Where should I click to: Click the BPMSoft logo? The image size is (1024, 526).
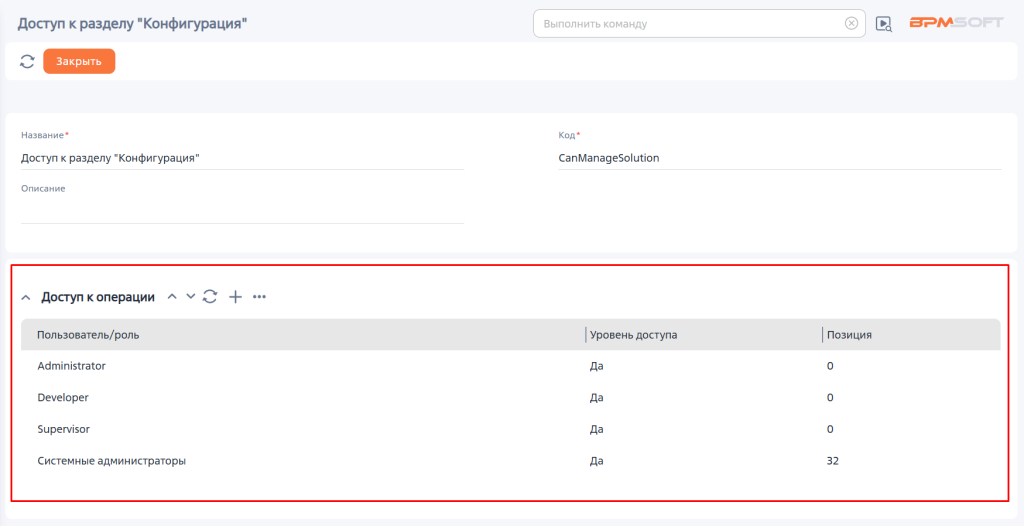pos(955,23)
